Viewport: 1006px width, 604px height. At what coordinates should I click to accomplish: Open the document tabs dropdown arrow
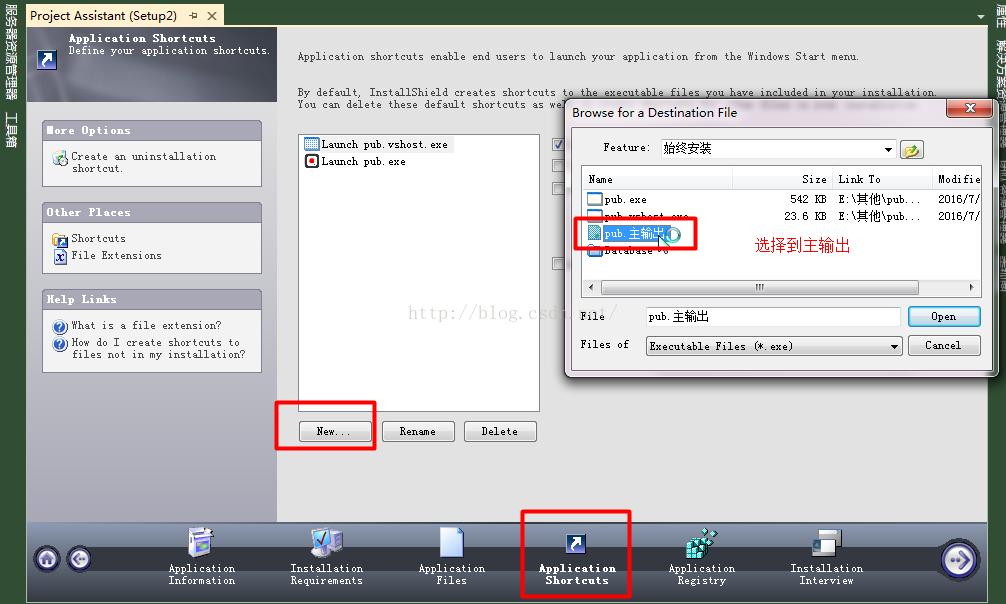pos(981,17)
